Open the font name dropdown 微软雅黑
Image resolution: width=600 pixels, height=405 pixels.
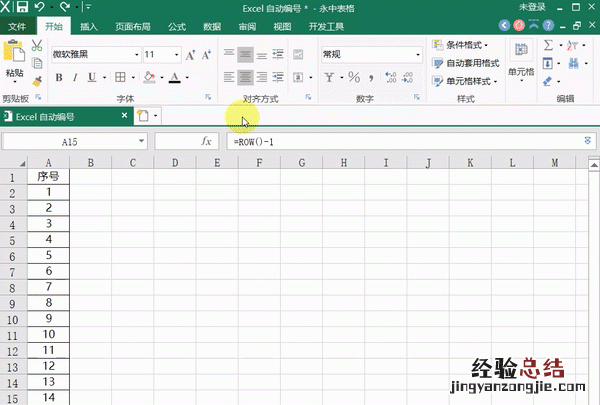[94, 55]
